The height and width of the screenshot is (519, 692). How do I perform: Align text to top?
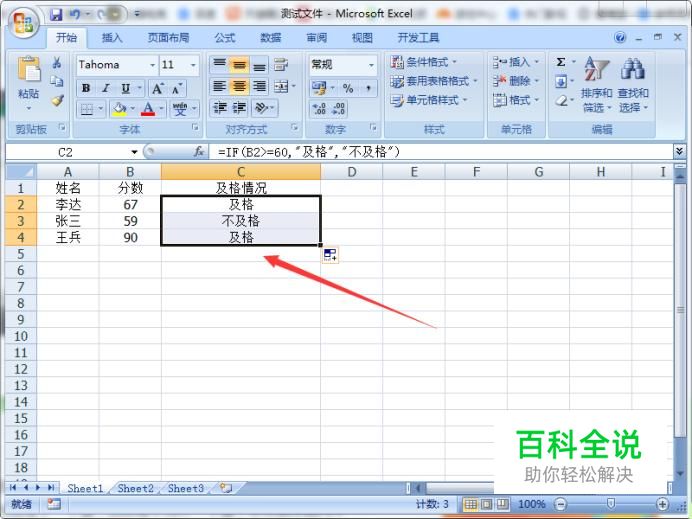(219, 64)
